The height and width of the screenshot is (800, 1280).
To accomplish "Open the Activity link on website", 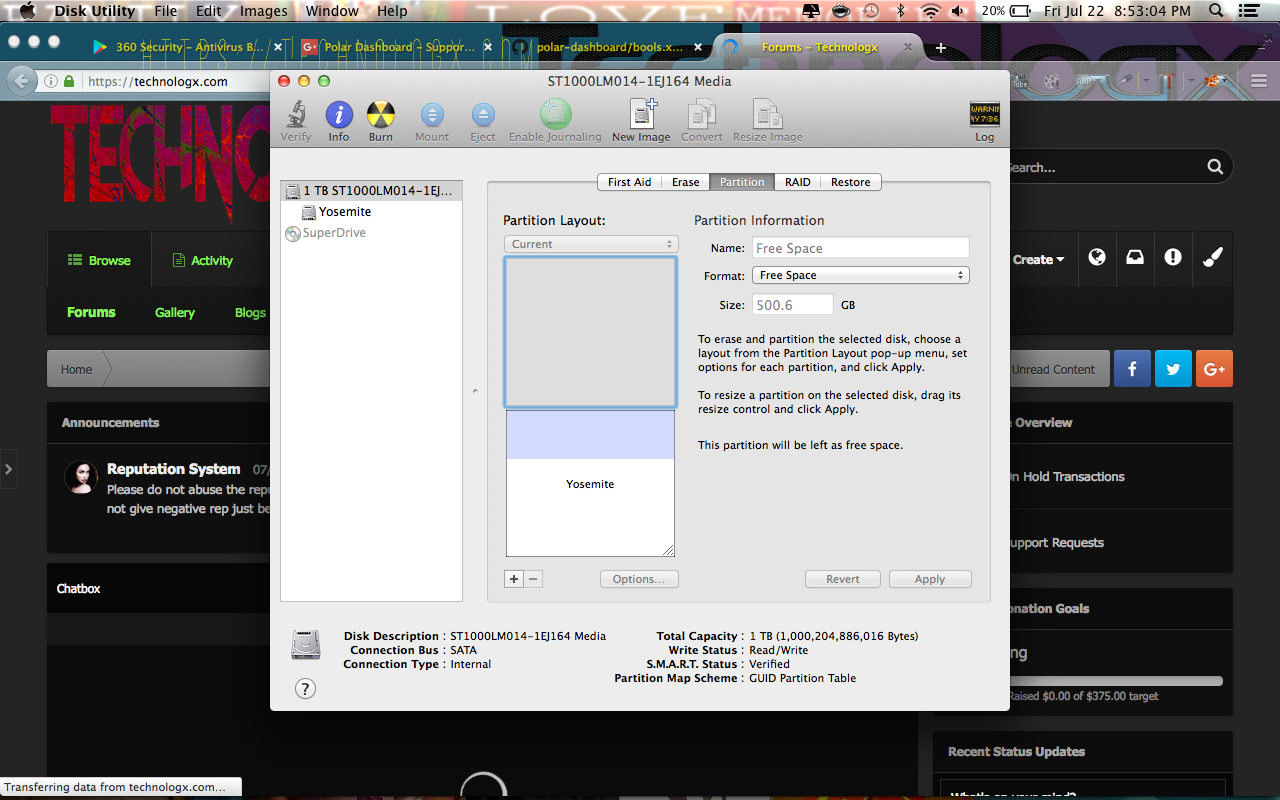I will [202, 260].
